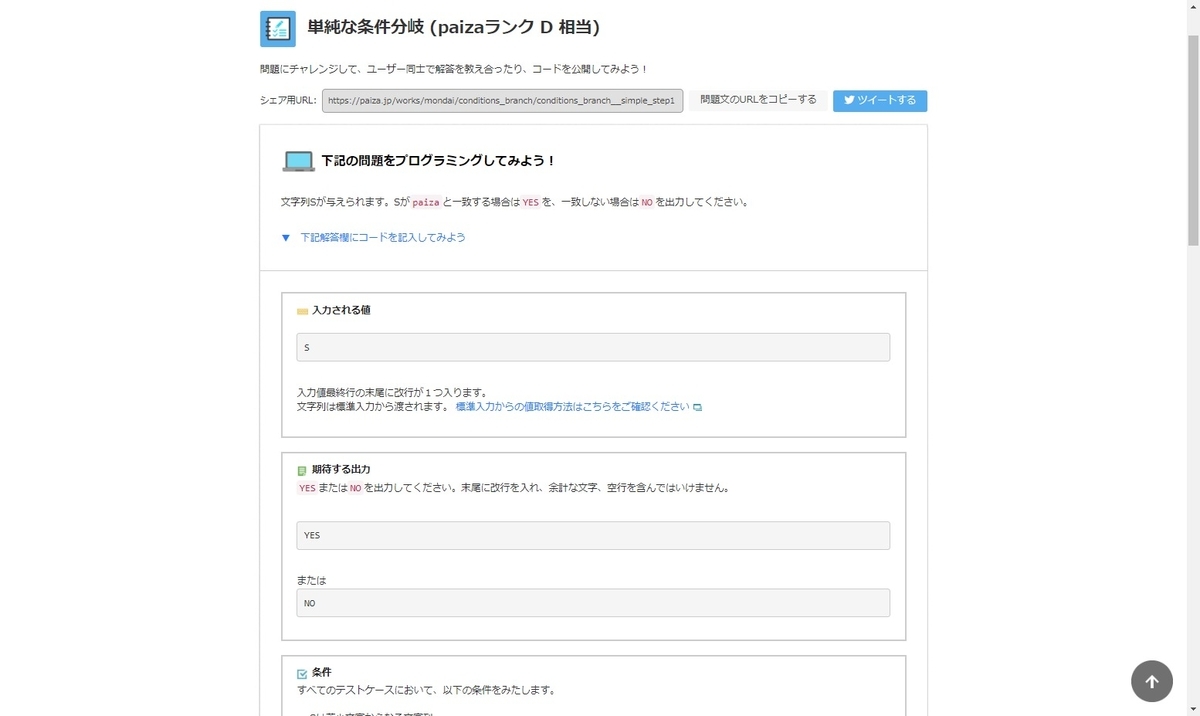Click the notepad icon beside the problem title
Image resolution: width=1200 pixels, height=716 pixels.
277,28
